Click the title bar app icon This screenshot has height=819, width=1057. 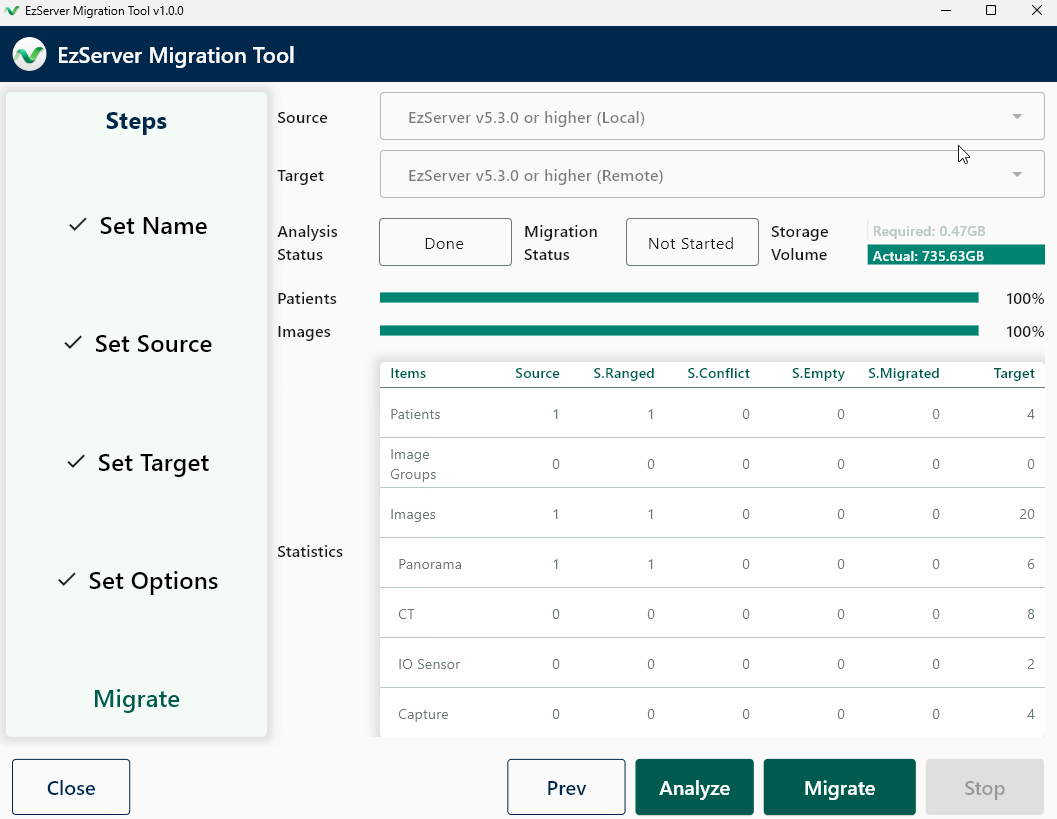point(11,11)
